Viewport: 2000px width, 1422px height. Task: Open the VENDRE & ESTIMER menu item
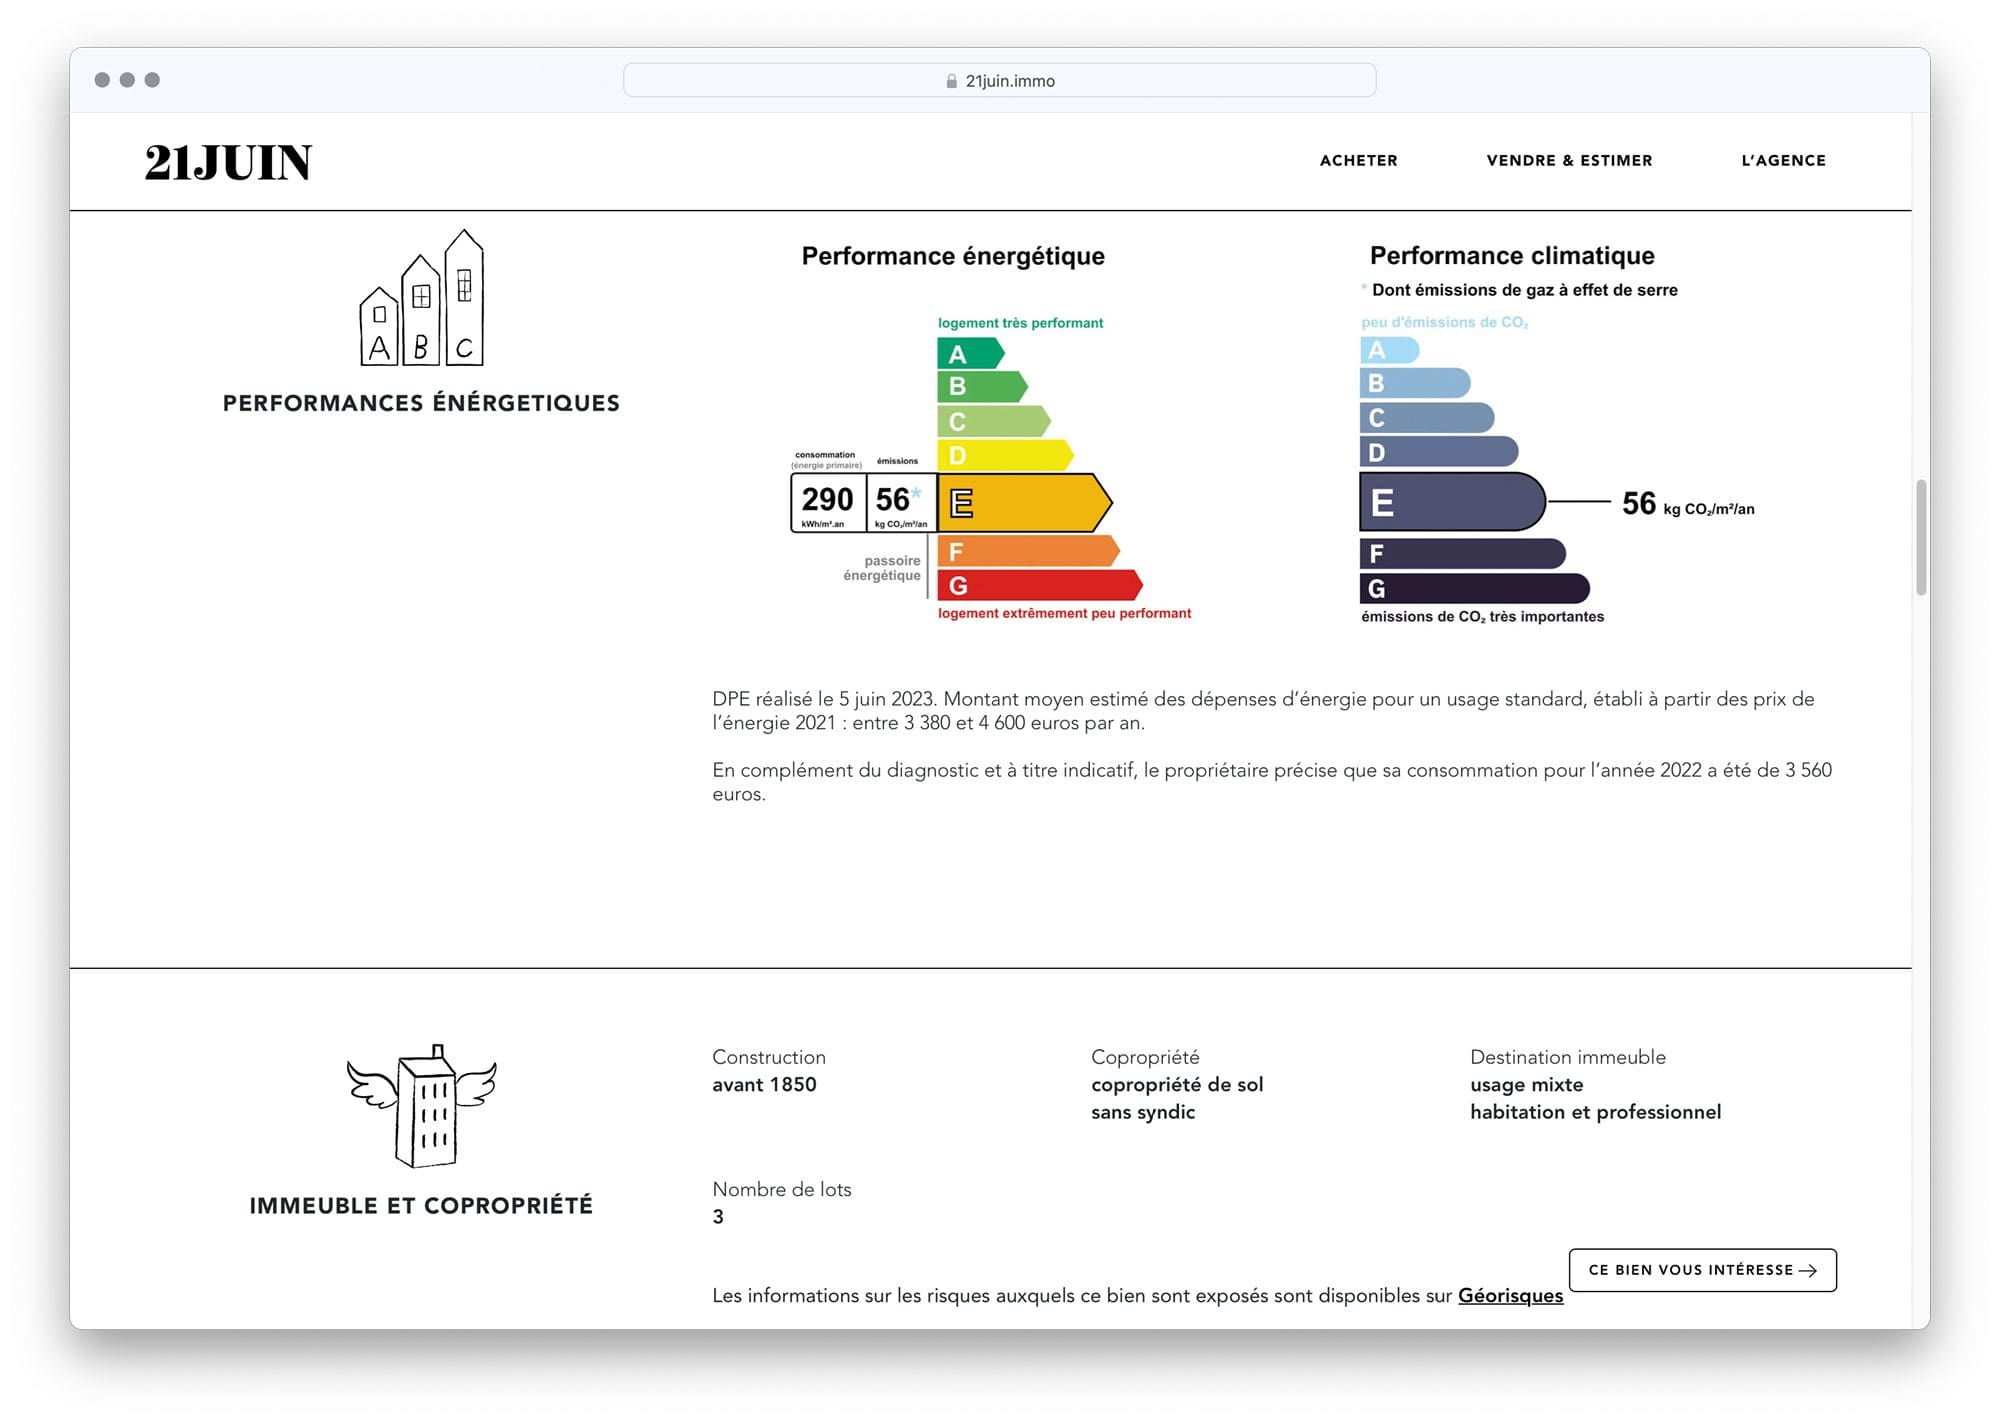[1569, 160]
